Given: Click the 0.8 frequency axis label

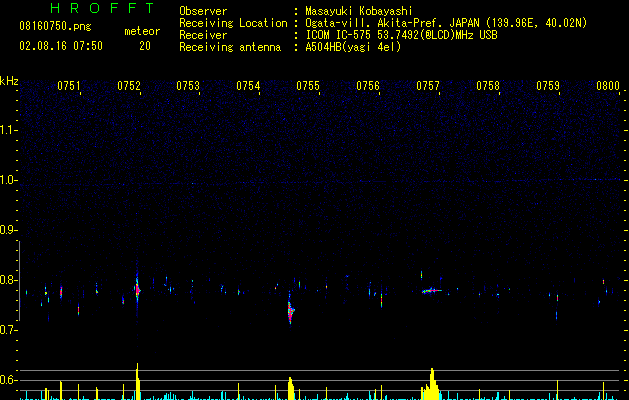Looking at the screenshot, I should (8, 280).
